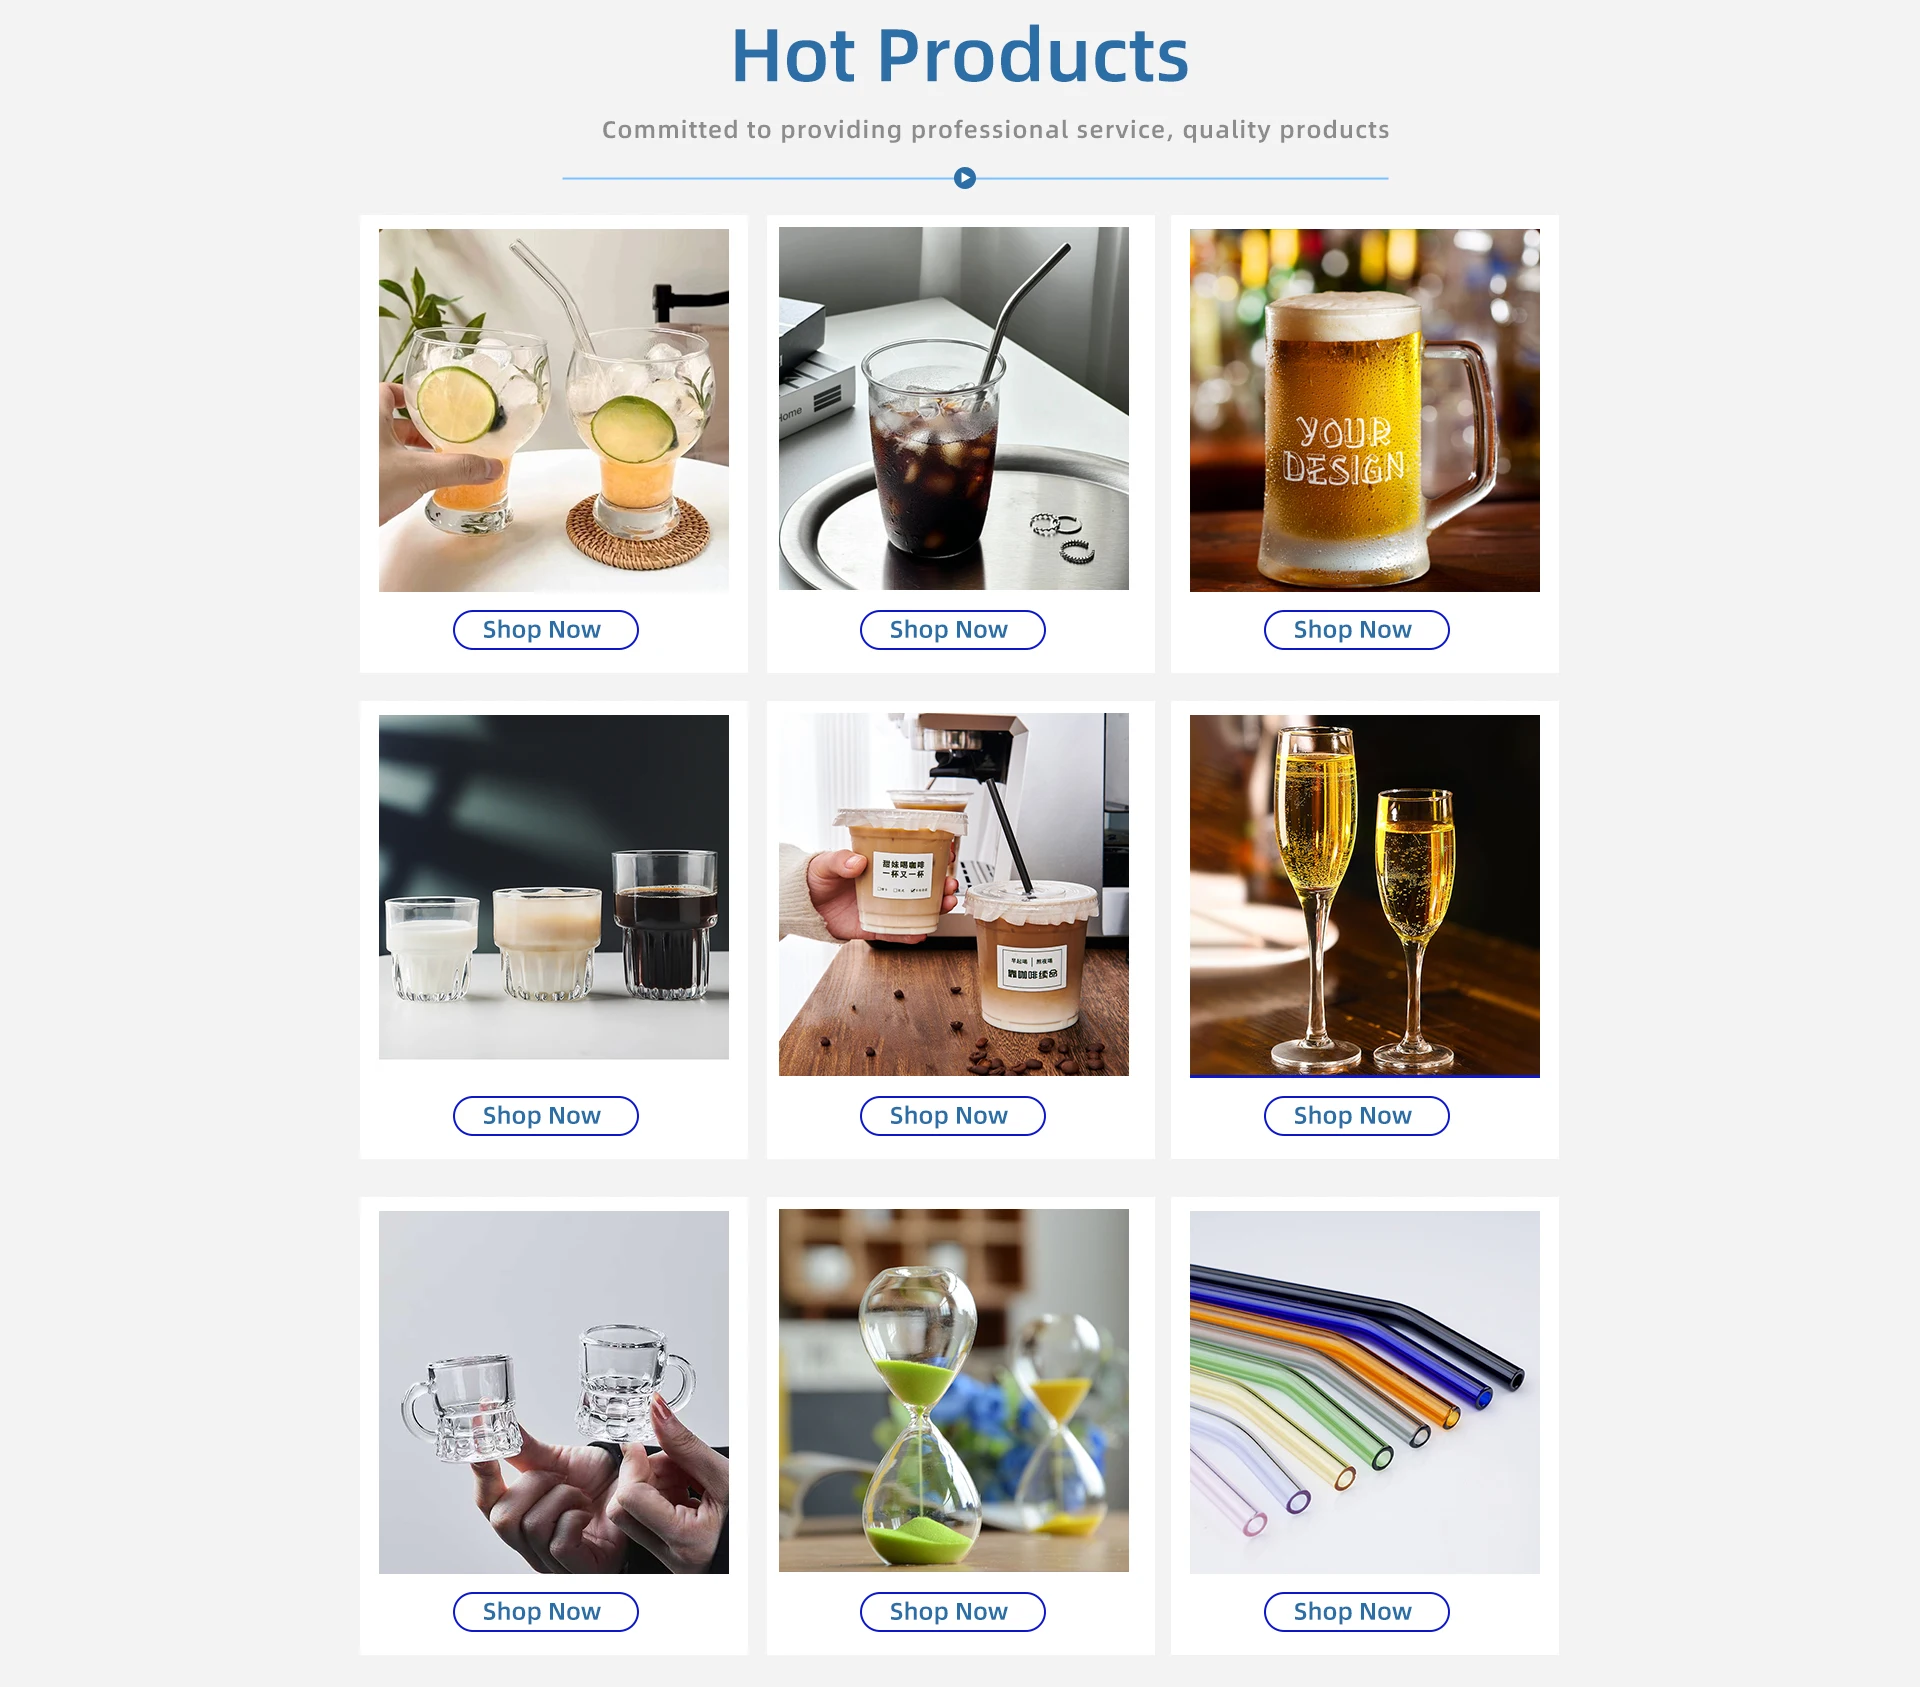This screenshot has height=1687, width=1920.
Task: Open the lime cocktail glasses product image
Action: 554,410
